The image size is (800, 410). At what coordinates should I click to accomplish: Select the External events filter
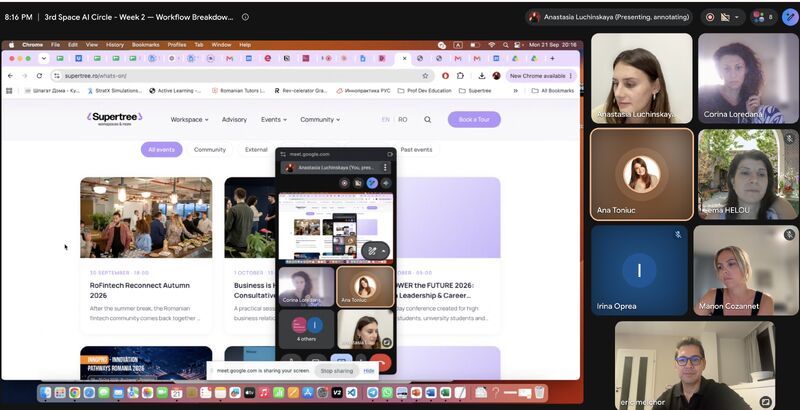point(256,149)
